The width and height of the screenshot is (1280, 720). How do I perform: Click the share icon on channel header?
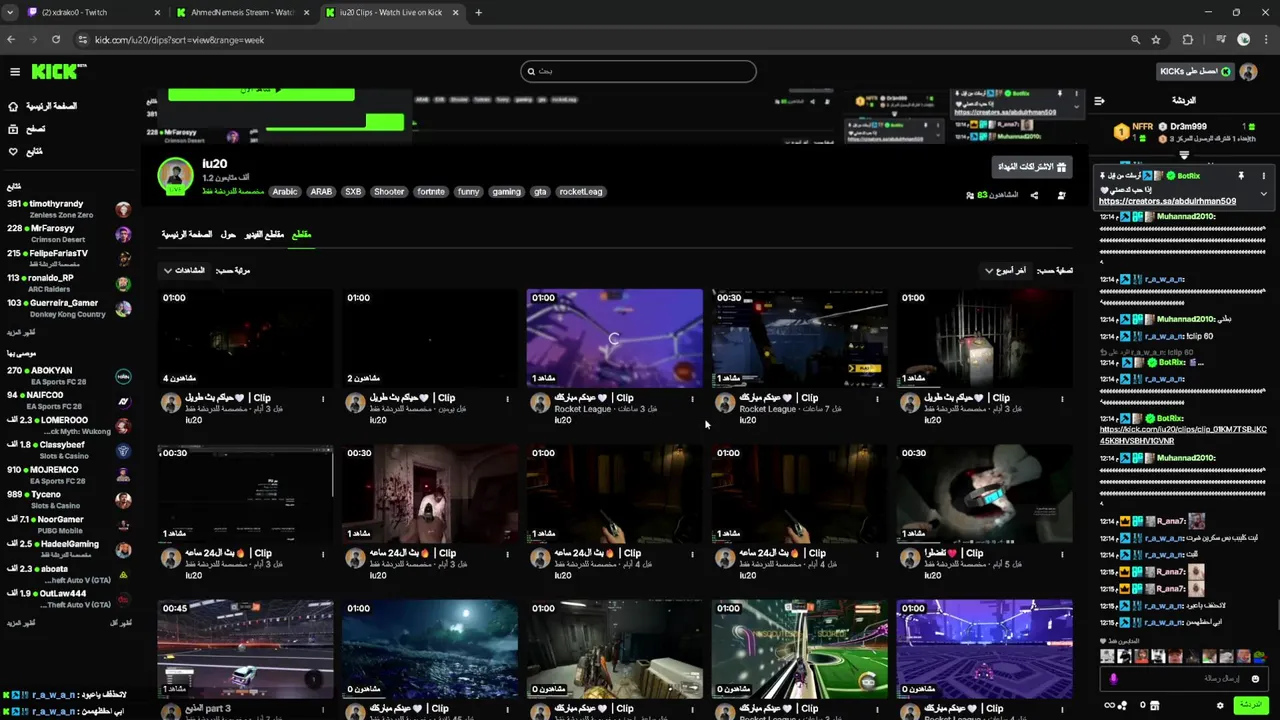[1034, 195]
